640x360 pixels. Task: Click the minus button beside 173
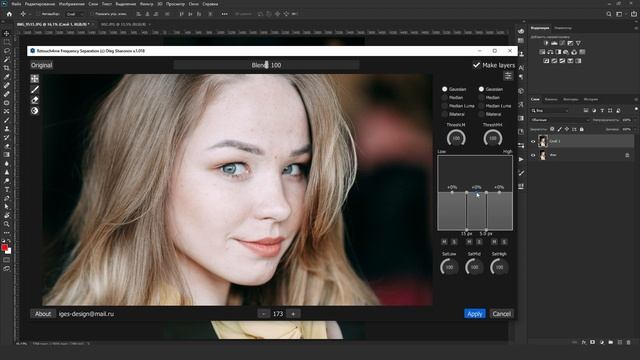pyautogui.click(x=264, y=313)
